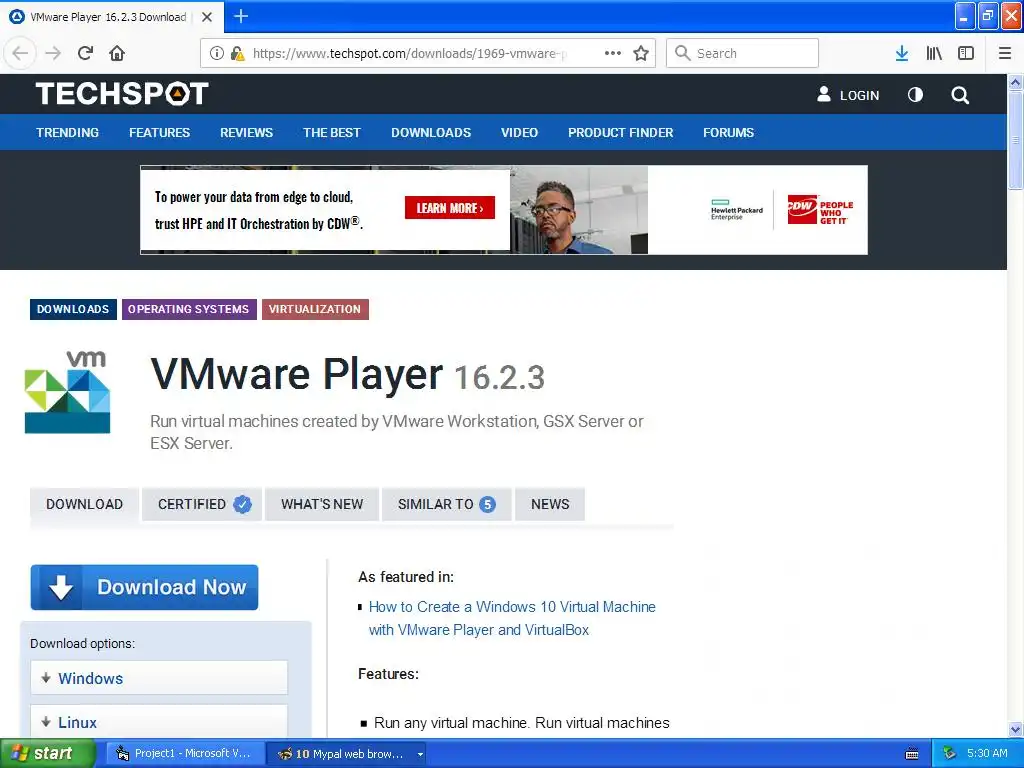Open the Windows start button
This screenshot has height=768, width=1024.
pyautogui.click(x=47, y=754)
